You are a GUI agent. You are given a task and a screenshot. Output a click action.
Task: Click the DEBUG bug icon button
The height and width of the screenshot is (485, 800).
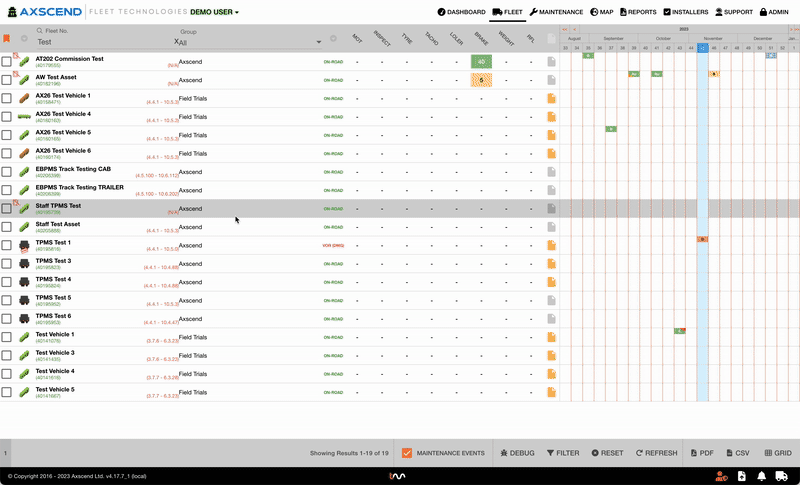tap(516, 453)
